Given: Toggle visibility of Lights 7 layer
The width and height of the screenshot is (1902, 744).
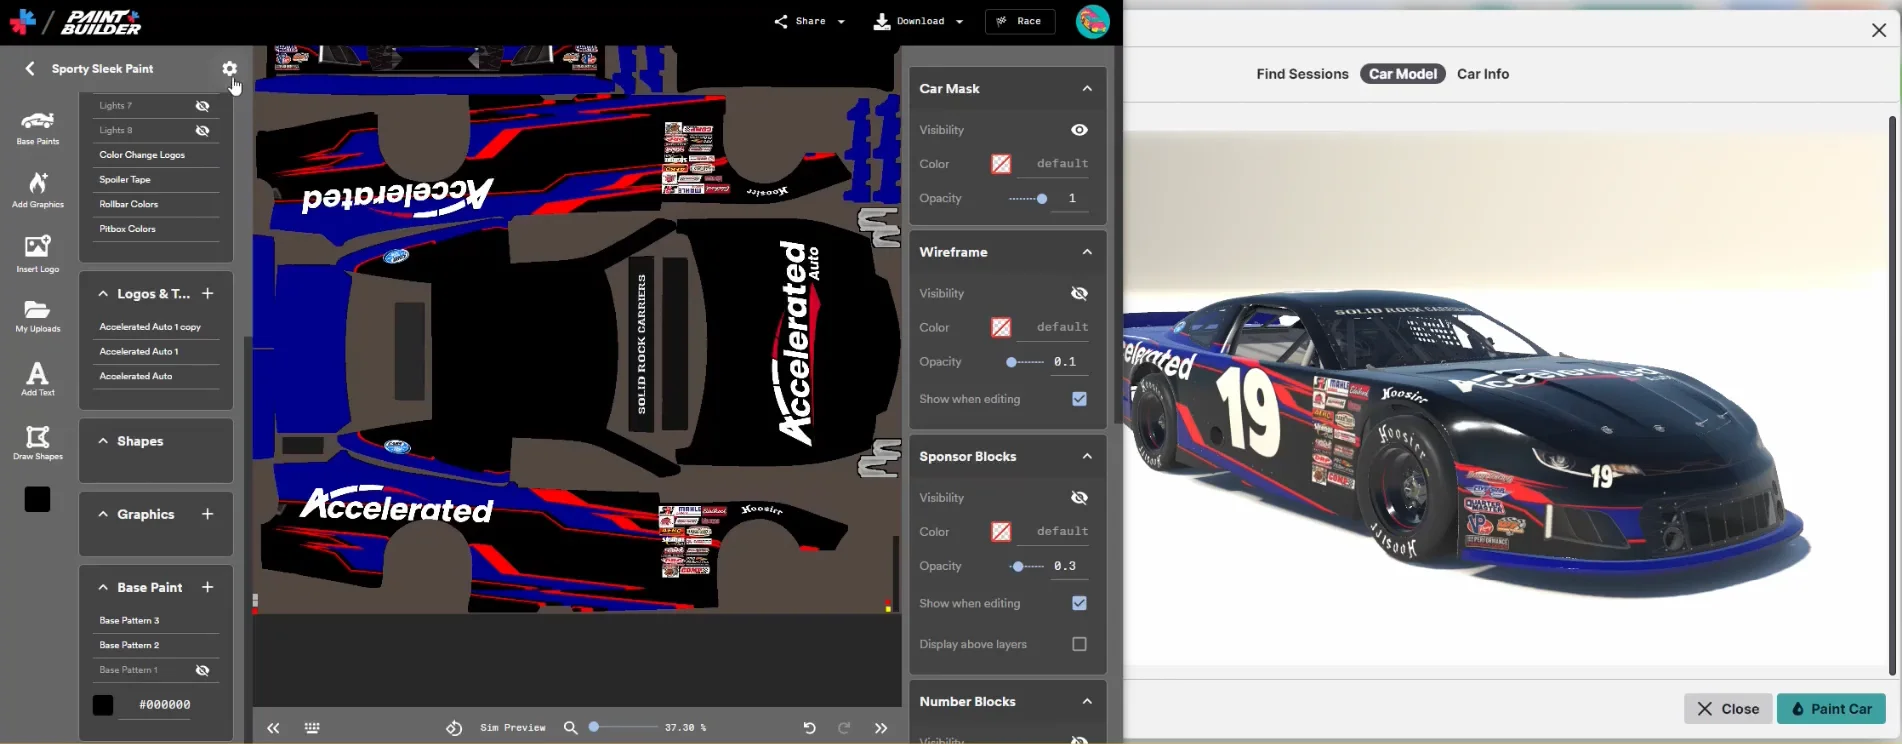Looking at the screenshot, I should coord(202,106).
